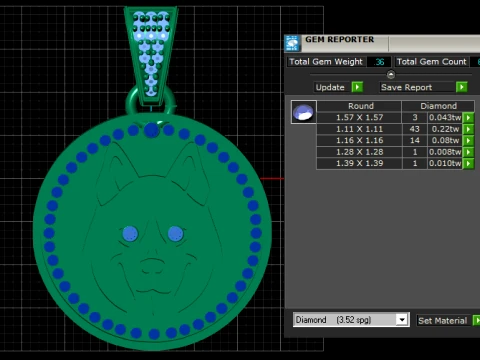
Task: Click the green arrow for the 0.010tw row
Action: tap(468, 163)
